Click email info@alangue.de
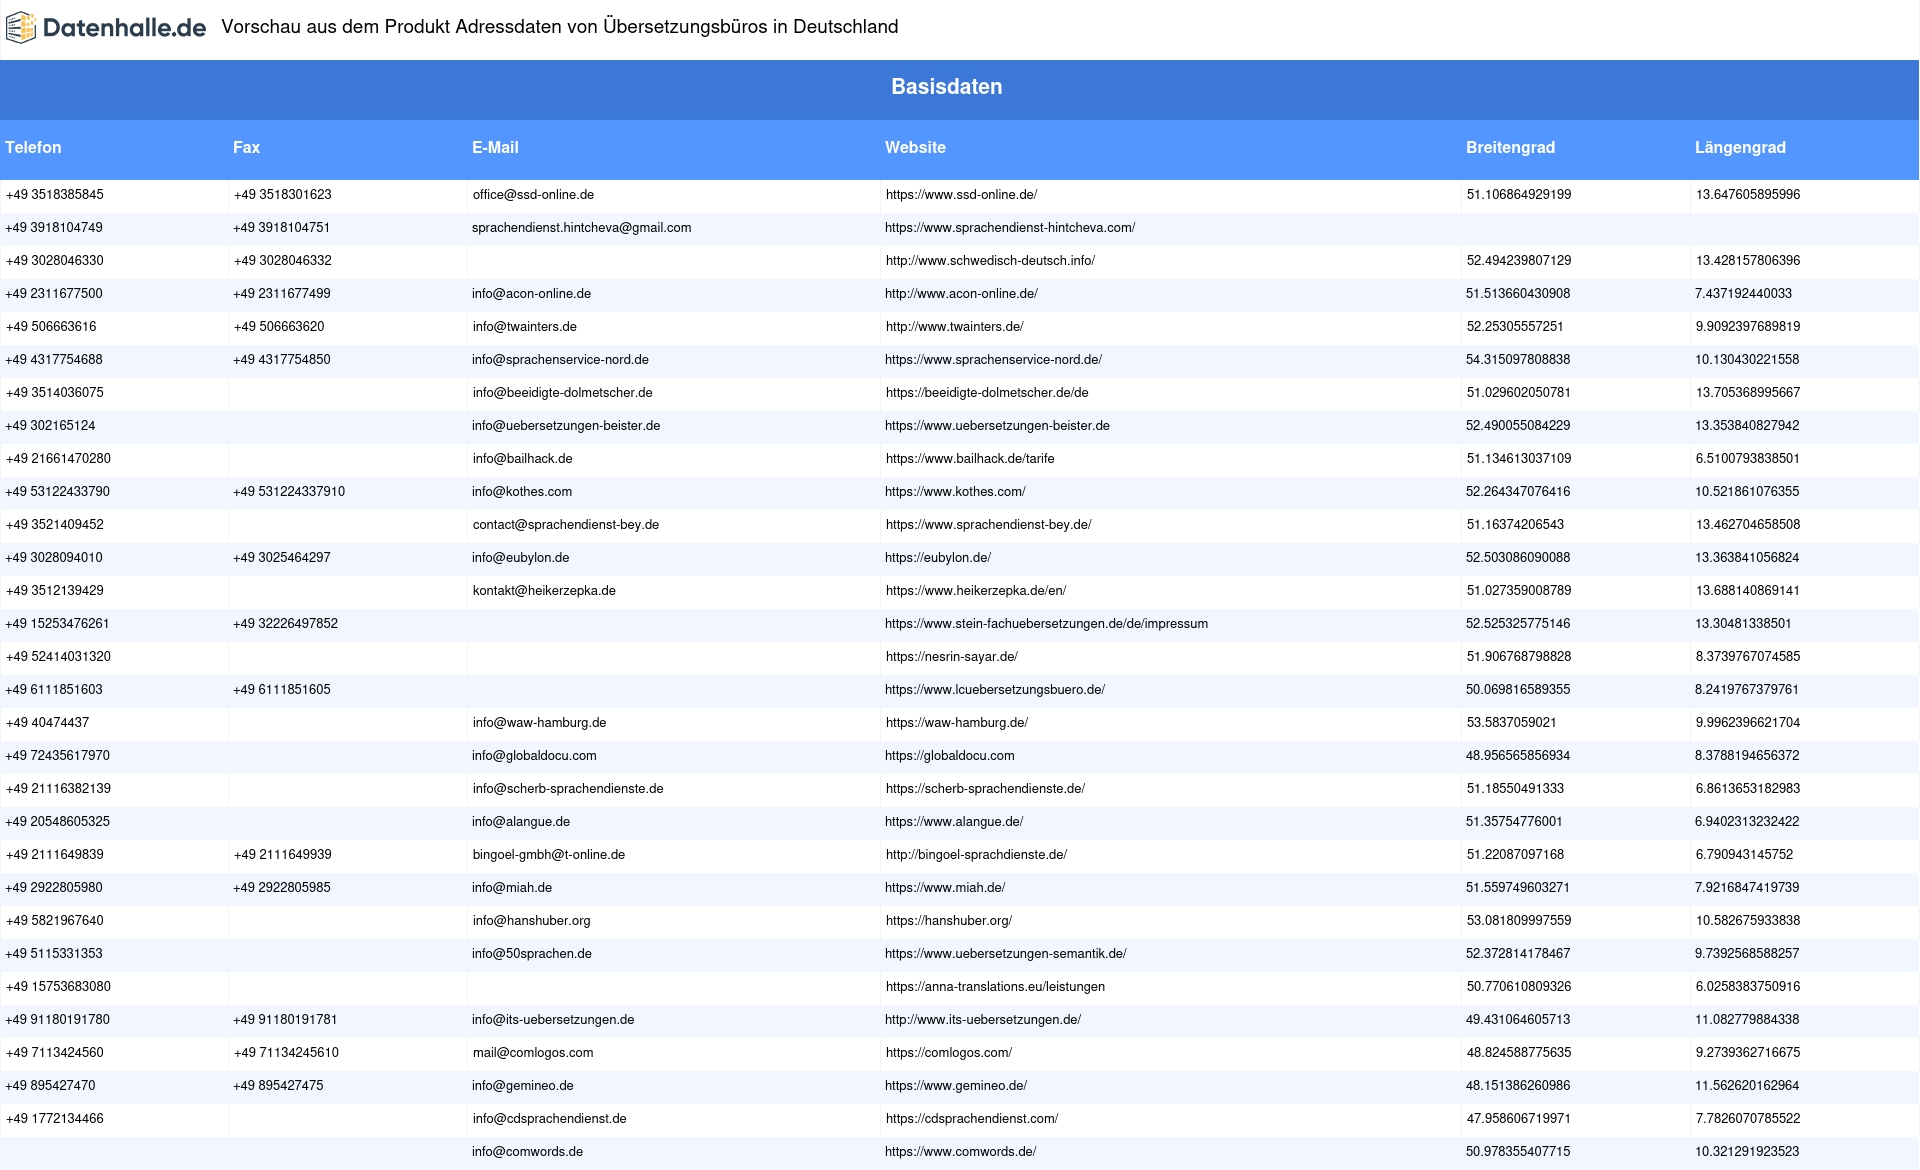Viewport: 1920px width, 1170px height. point(521,822)
